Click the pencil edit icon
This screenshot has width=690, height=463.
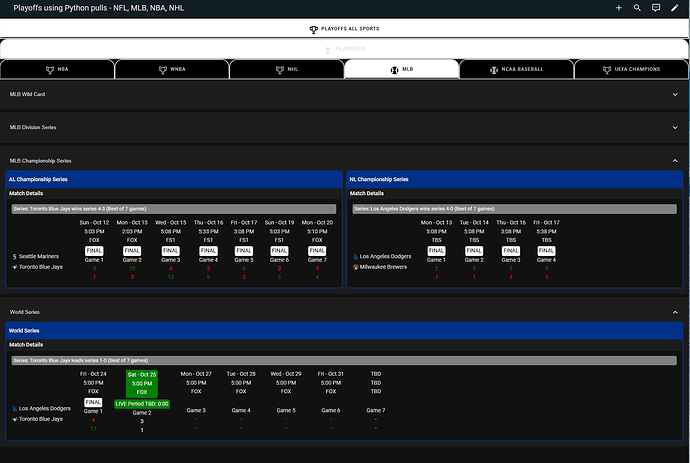click(675, 8)
